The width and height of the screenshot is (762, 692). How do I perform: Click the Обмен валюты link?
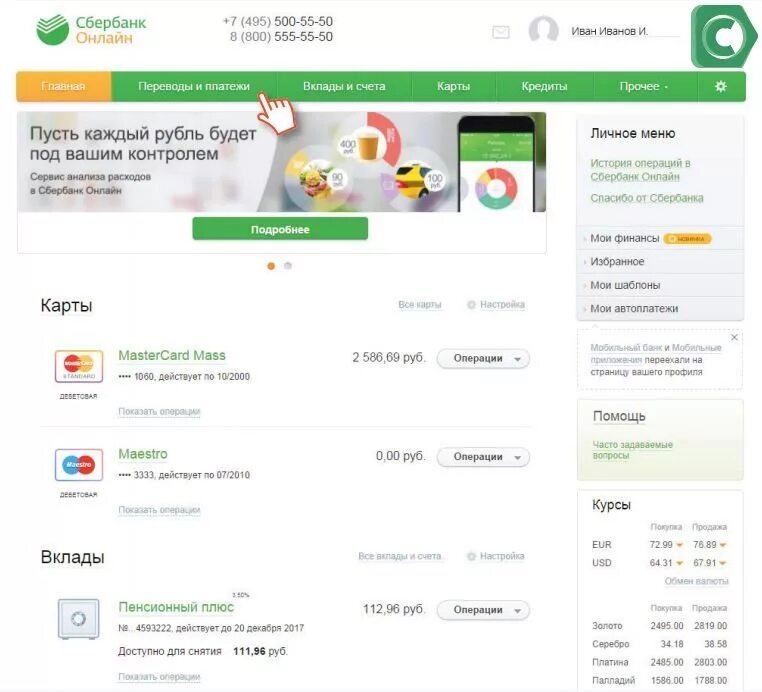pyautogui.click(x=696, y=581)
